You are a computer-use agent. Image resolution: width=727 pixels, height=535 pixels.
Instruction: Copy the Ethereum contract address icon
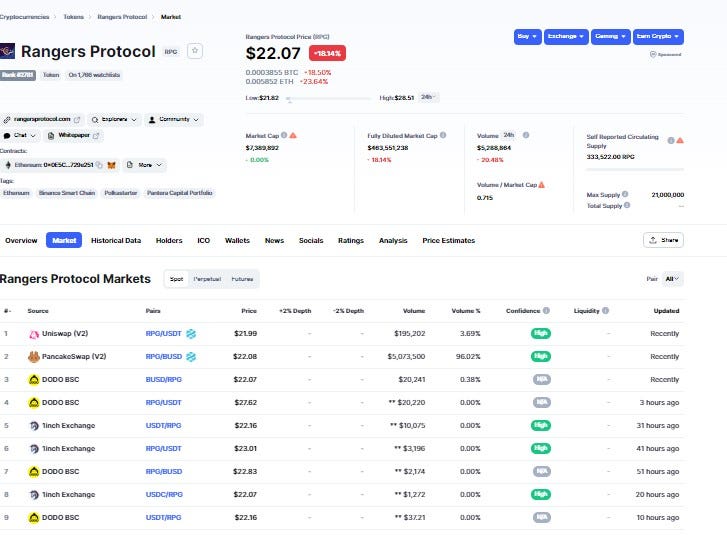[x=99, y=165]
